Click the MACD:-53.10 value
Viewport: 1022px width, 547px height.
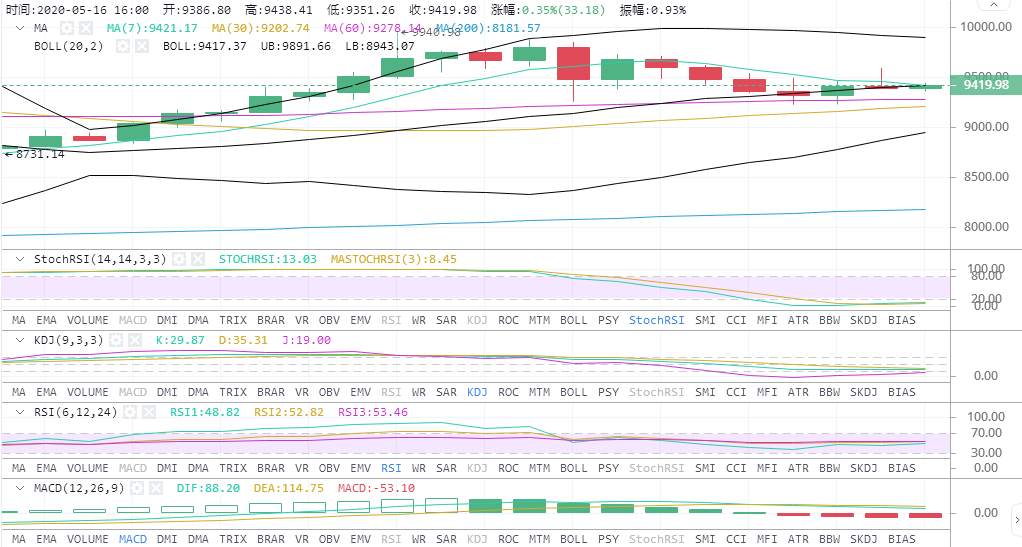tap(377, 488)
